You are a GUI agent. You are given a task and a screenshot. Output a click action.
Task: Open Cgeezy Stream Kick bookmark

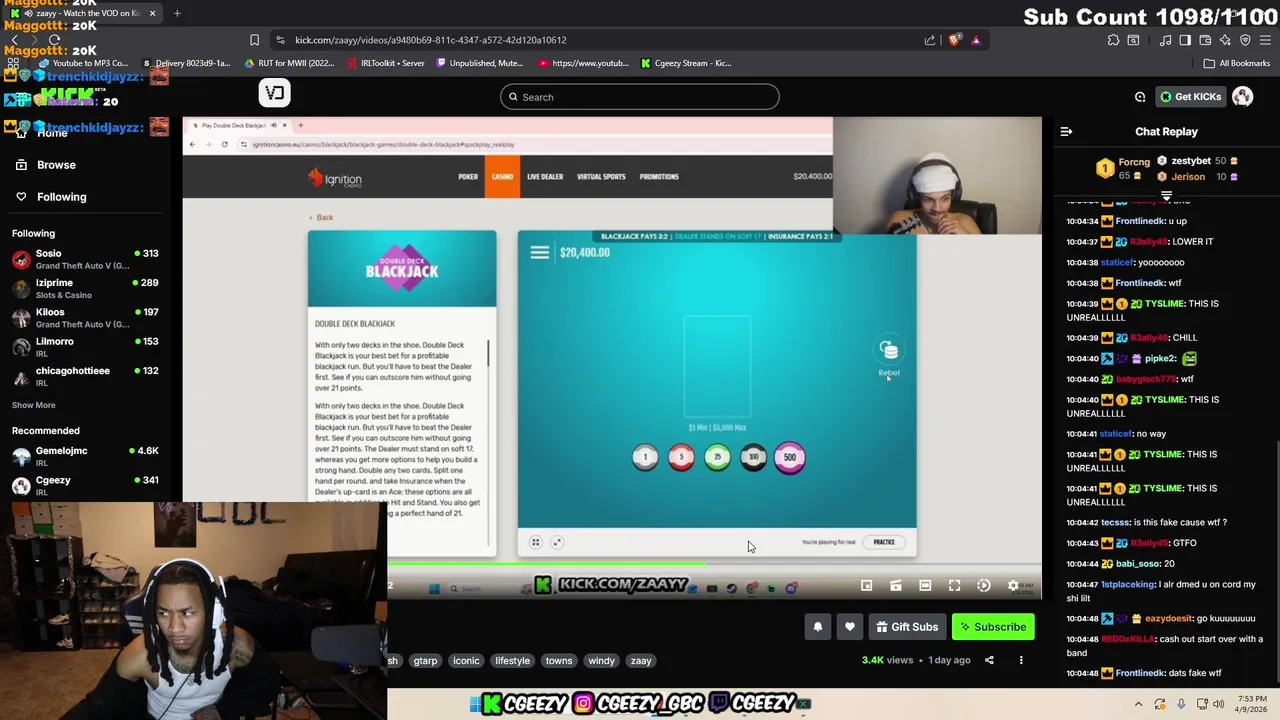(x=687, y=63)
